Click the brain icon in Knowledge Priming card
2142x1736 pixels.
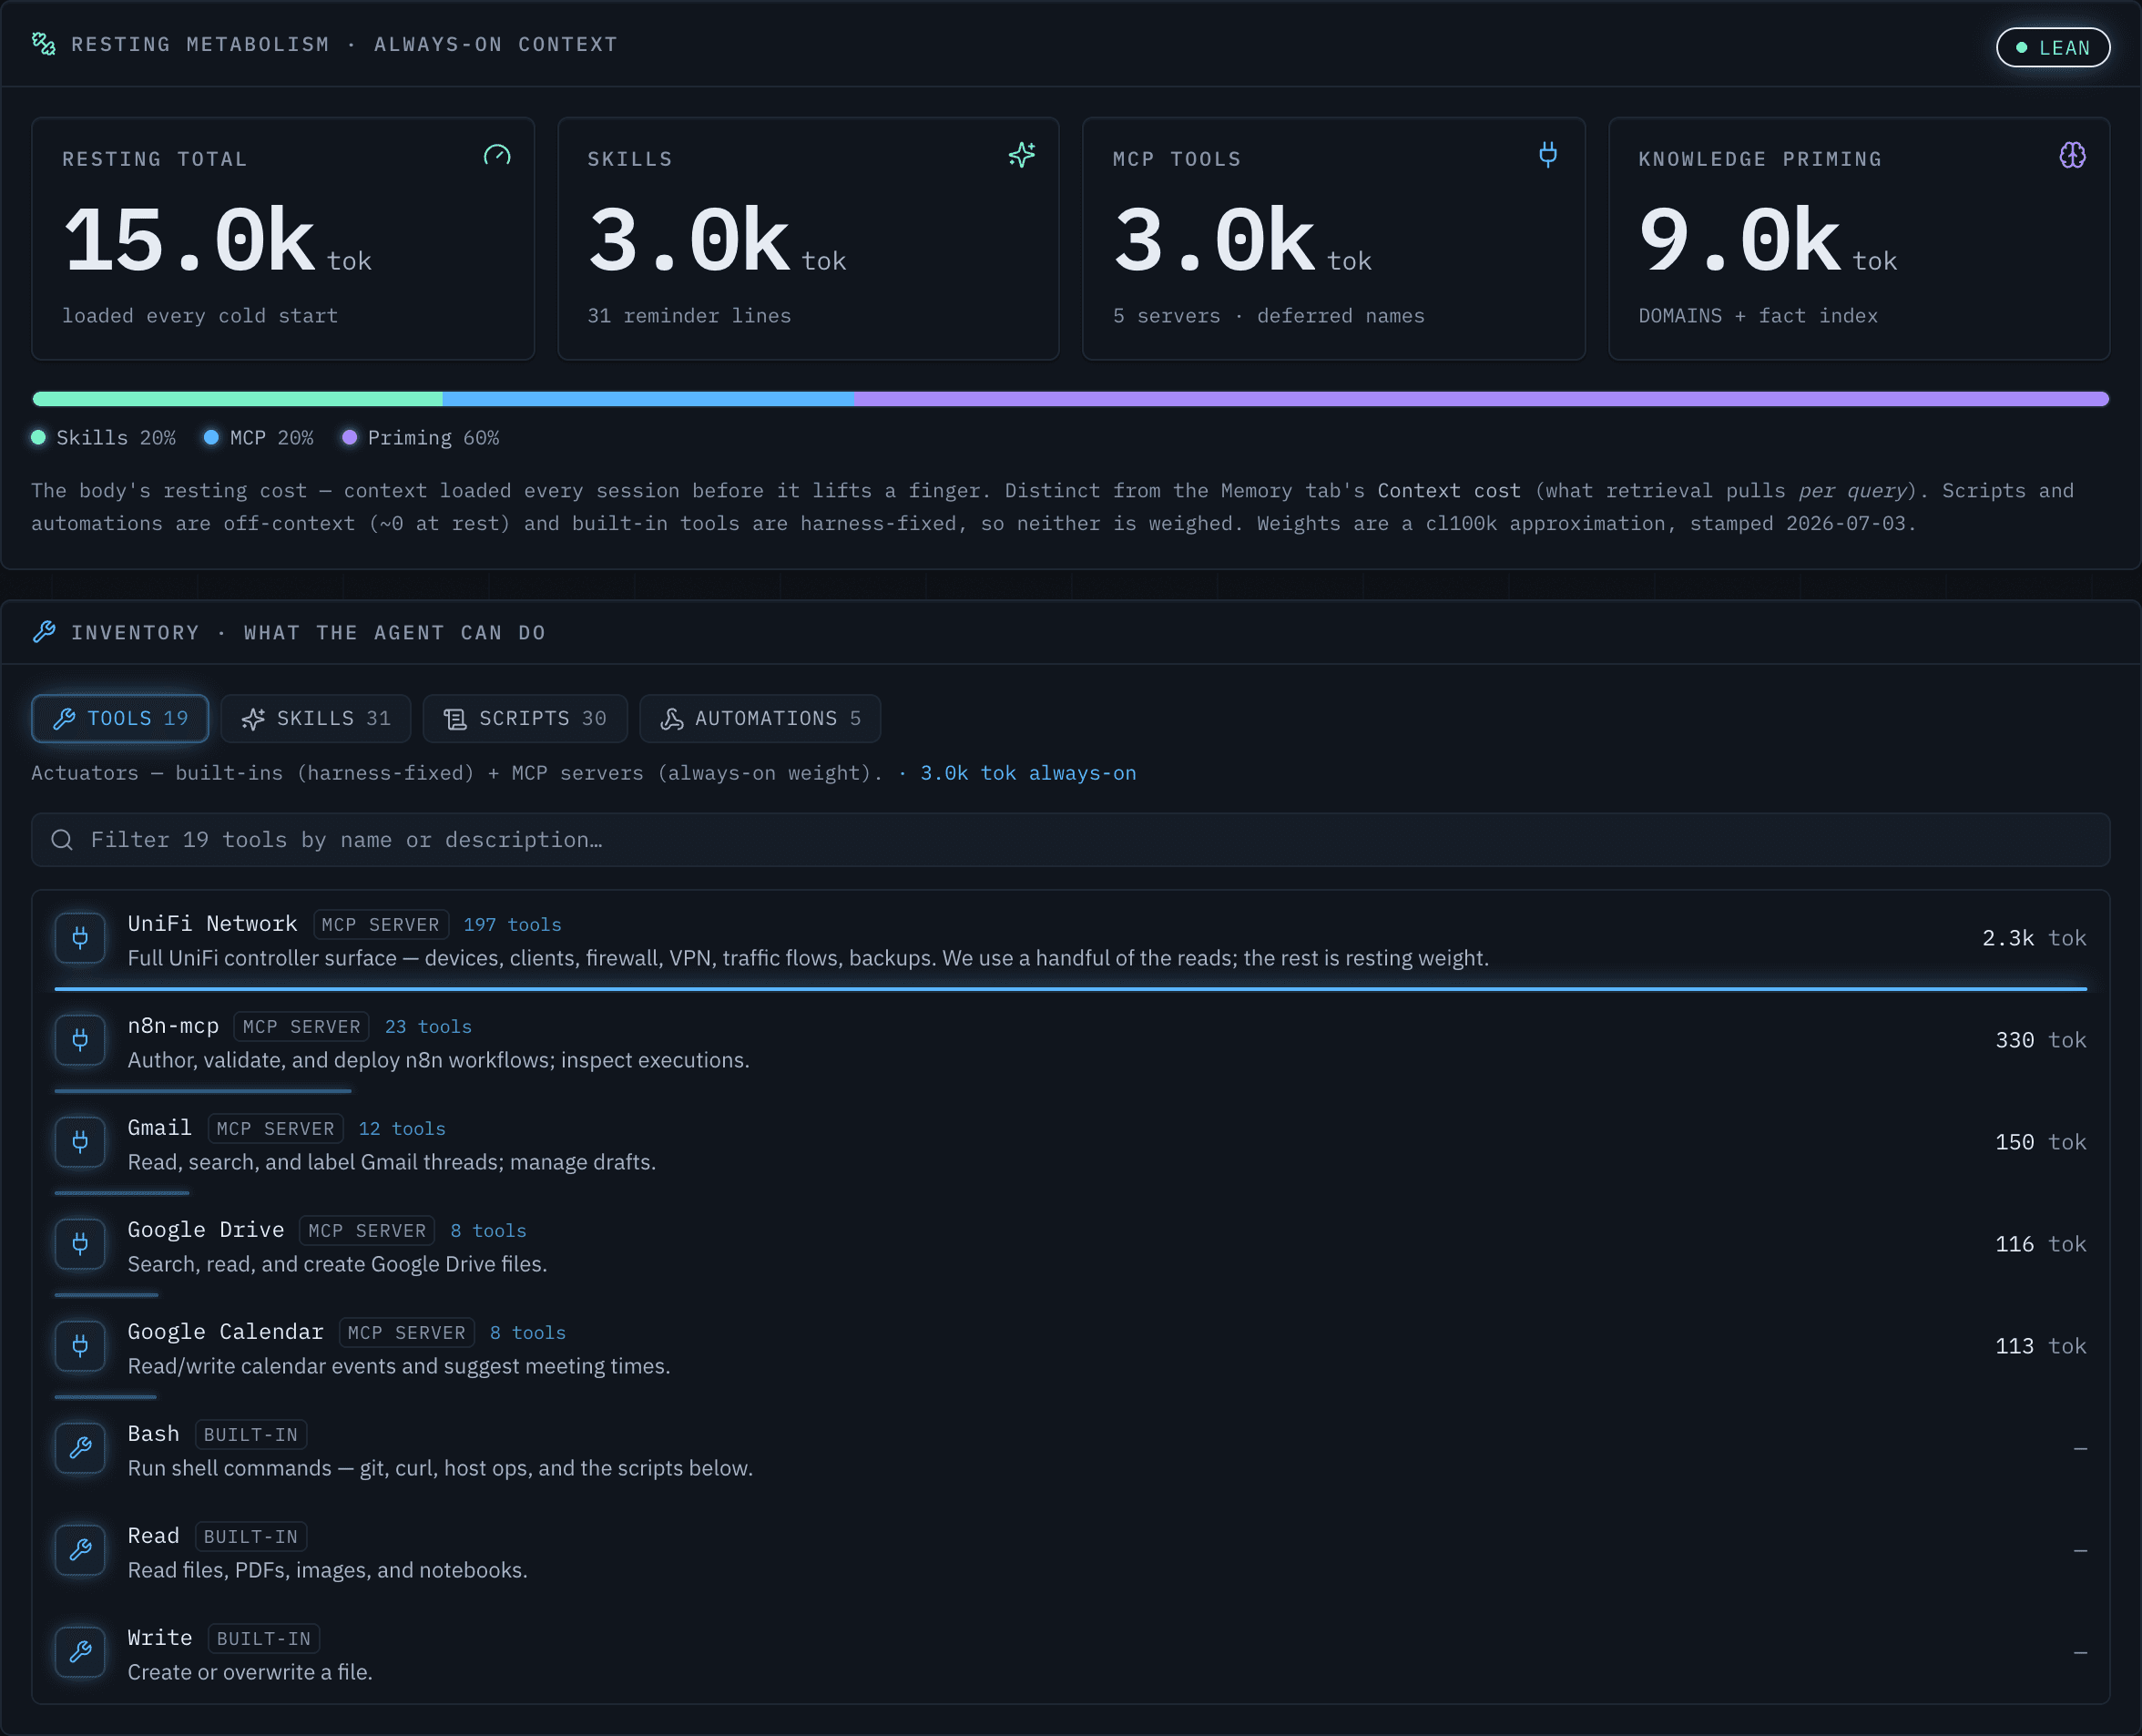[x=2073, y=155]
